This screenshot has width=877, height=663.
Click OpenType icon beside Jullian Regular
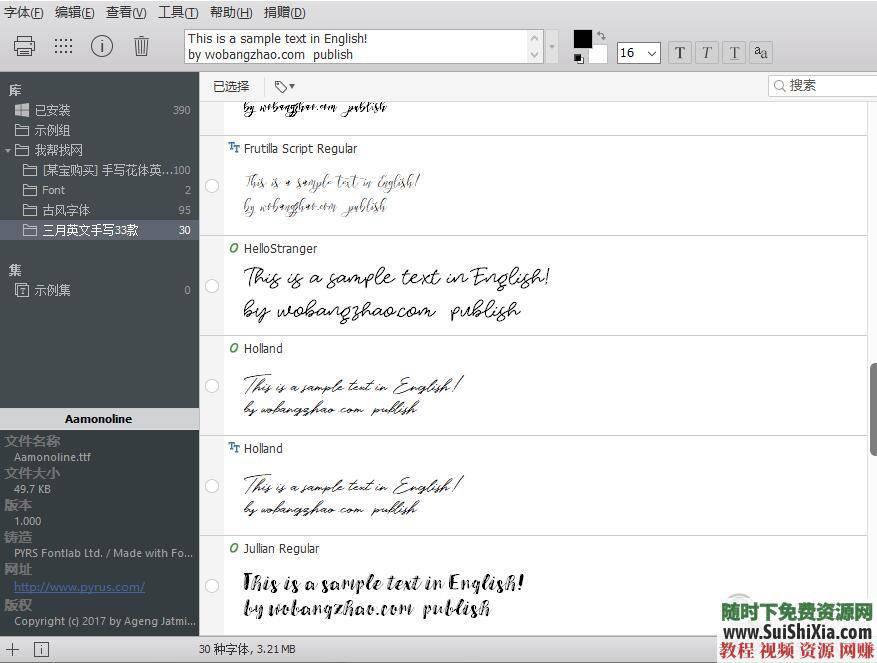(234, 548)
